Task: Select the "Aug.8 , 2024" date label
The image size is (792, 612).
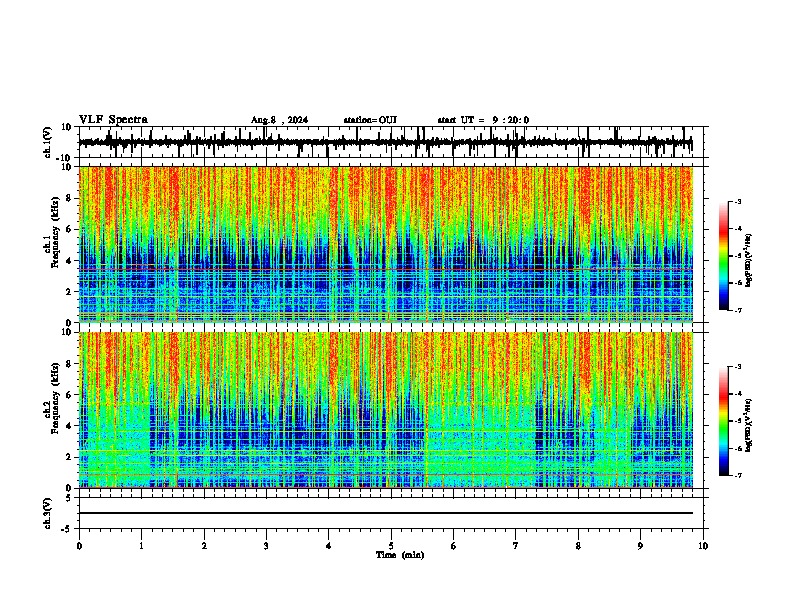Action: 279,120
